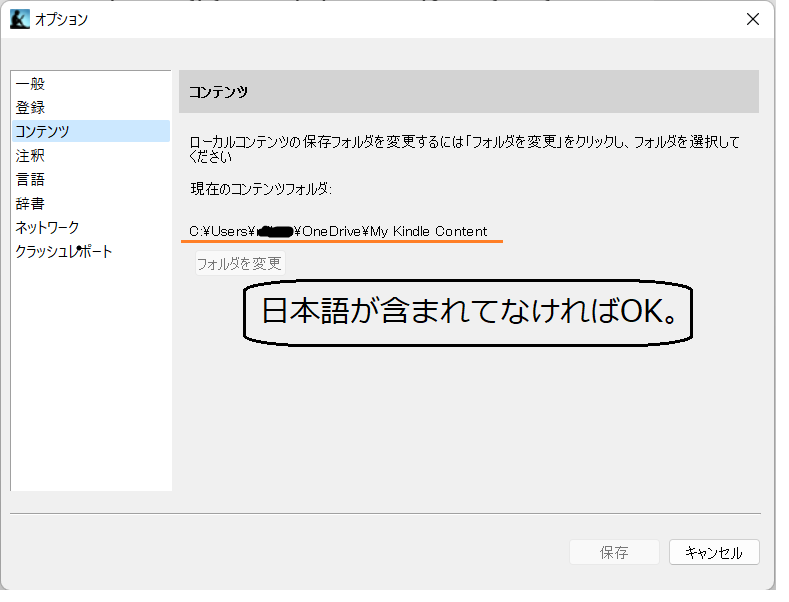Go to the ネットワーク settings page
Image resolution: width=789 pixels, height=602 pixels.
47,228
